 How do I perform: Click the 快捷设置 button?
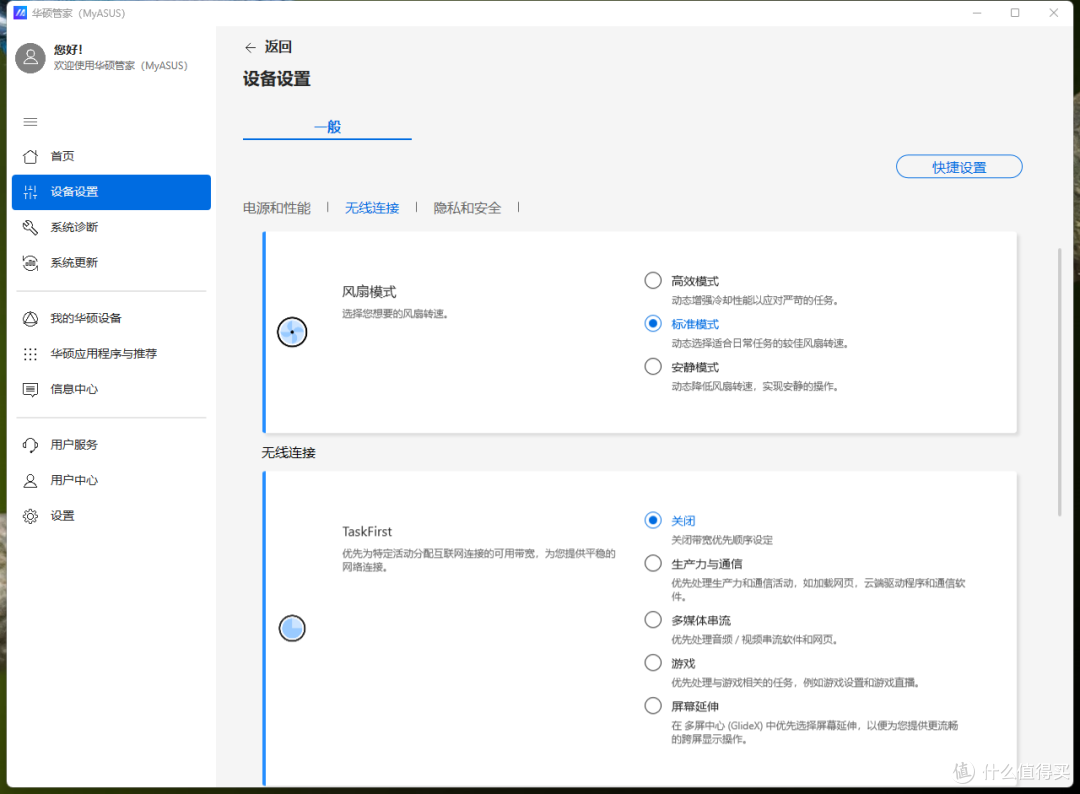(959, 167)
